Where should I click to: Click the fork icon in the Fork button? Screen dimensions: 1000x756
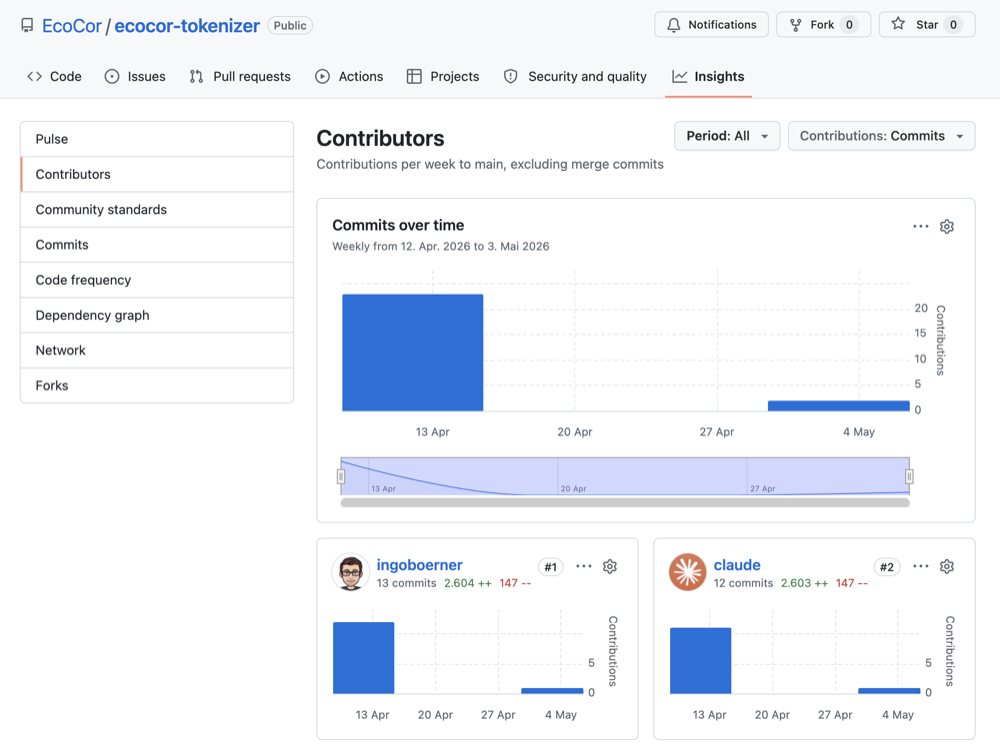pos(795,25)
